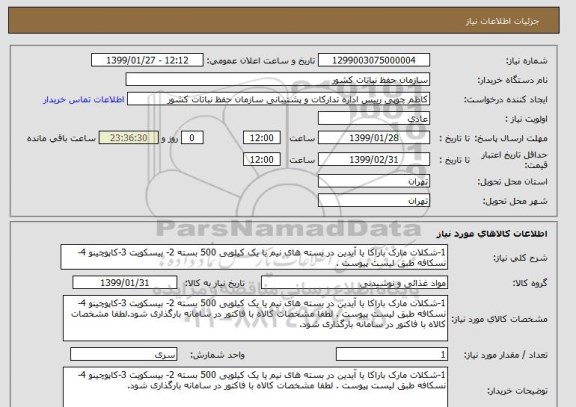The width and height of the screenshot is (576, 407).
Task: Click the price validity date 1399/02/31
Action: point(374,160)
